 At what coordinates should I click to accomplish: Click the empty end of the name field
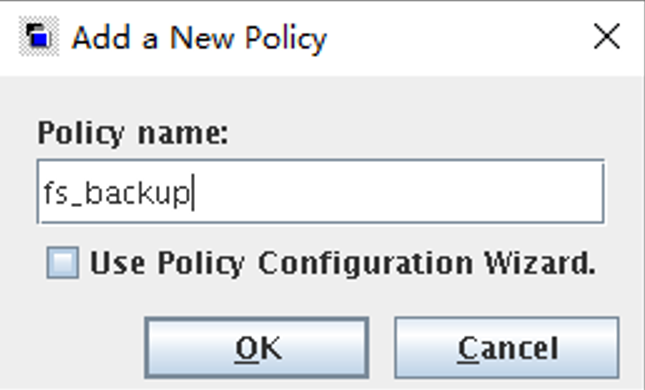[399, 193]
